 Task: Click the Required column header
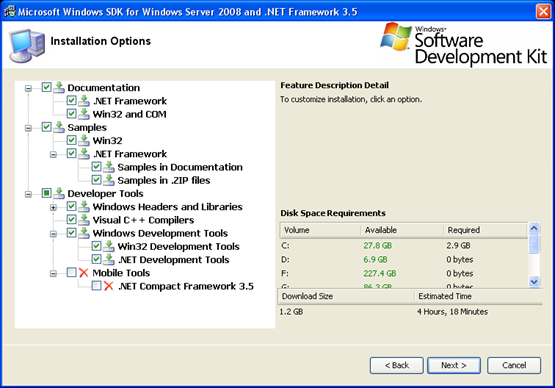coord(485,230)
